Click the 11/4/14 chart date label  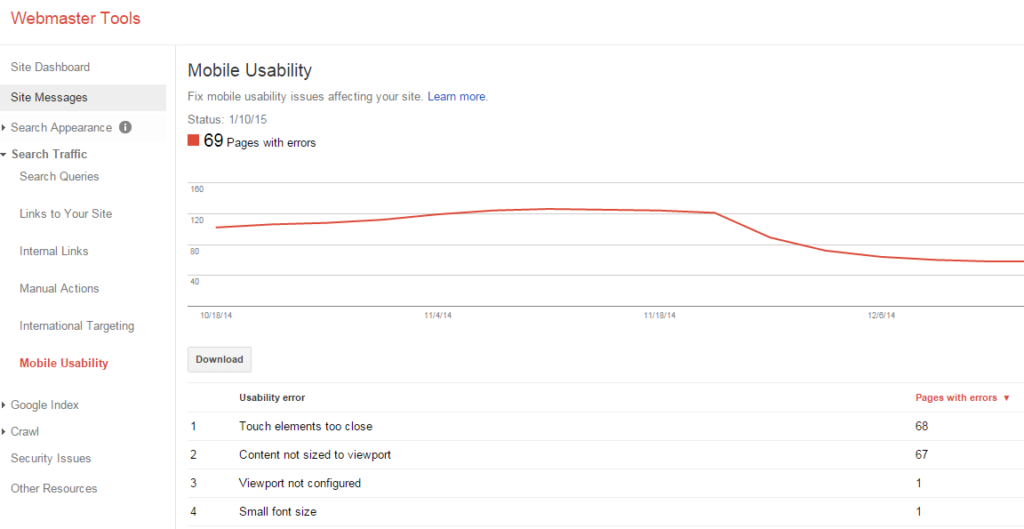coord(438,315)
